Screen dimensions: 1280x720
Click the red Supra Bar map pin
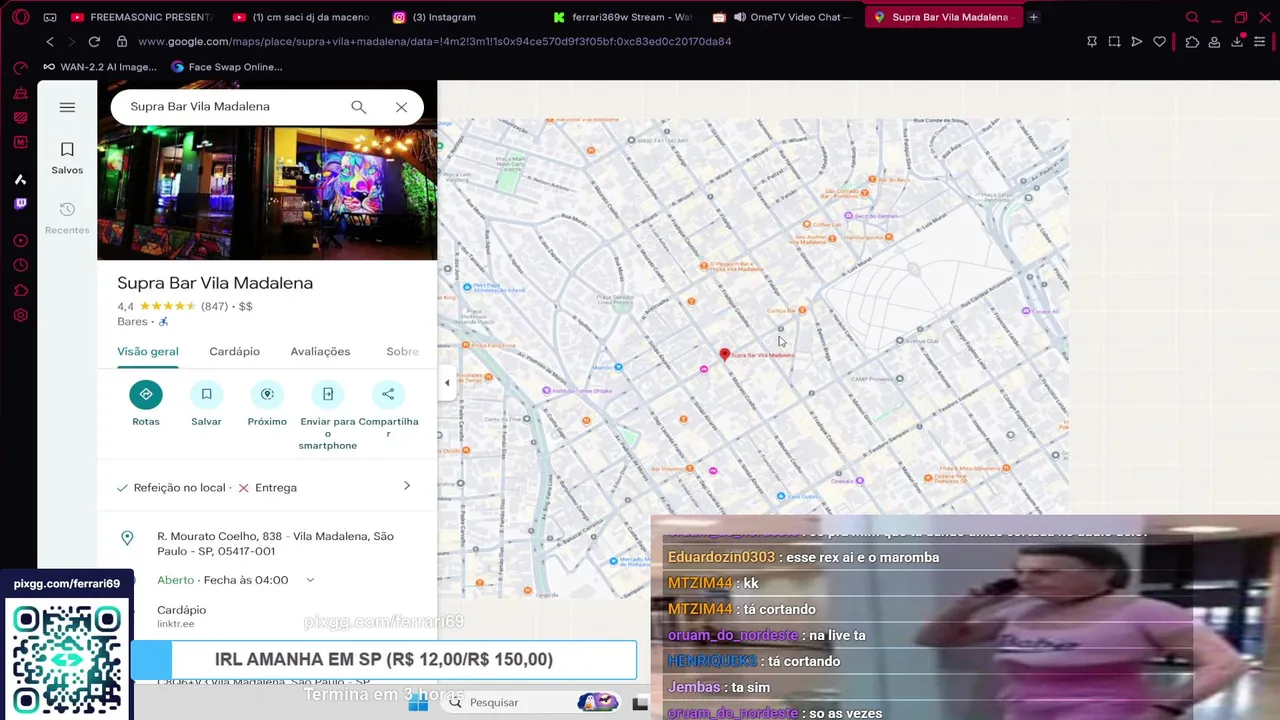725,354
